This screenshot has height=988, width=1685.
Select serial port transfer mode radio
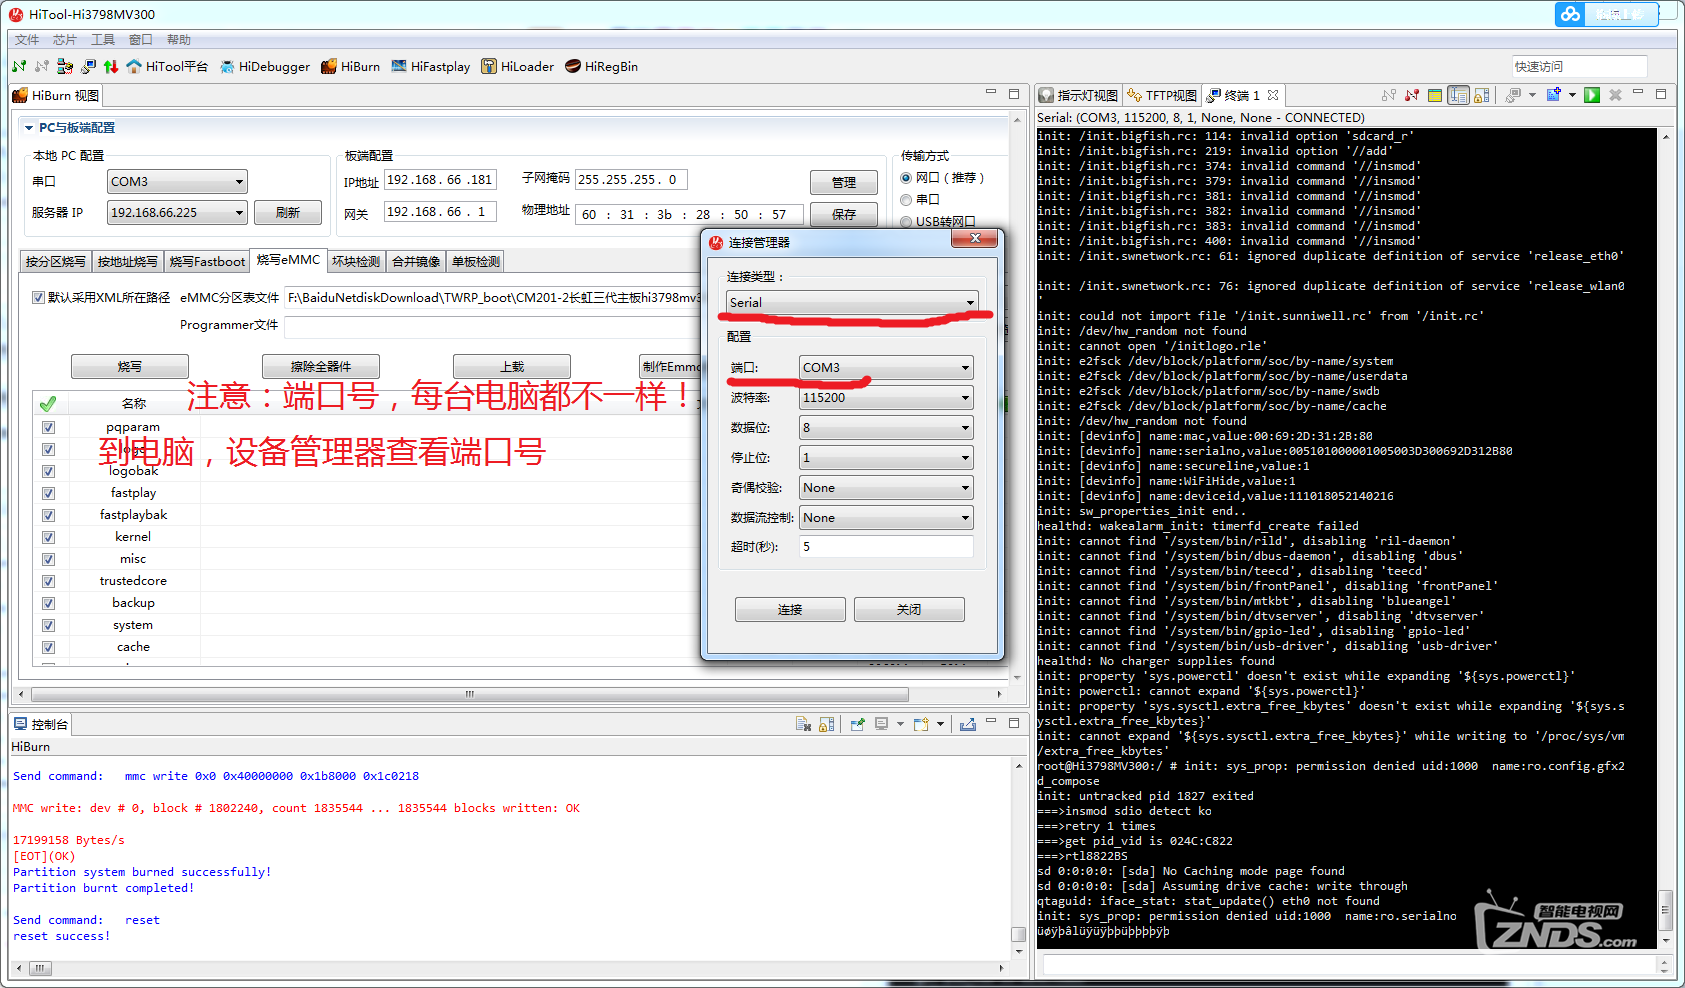pos(906,200)
